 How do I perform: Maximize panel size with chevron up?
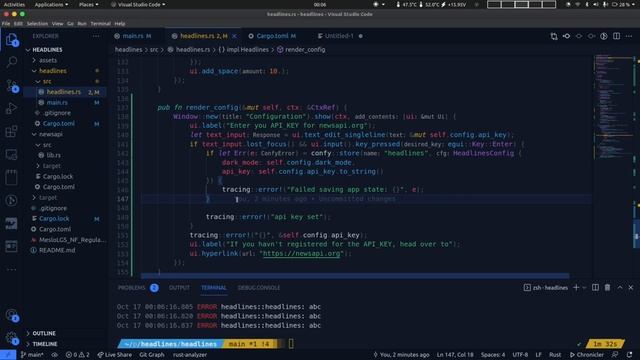pyautogui.click(x=620, y=288)
